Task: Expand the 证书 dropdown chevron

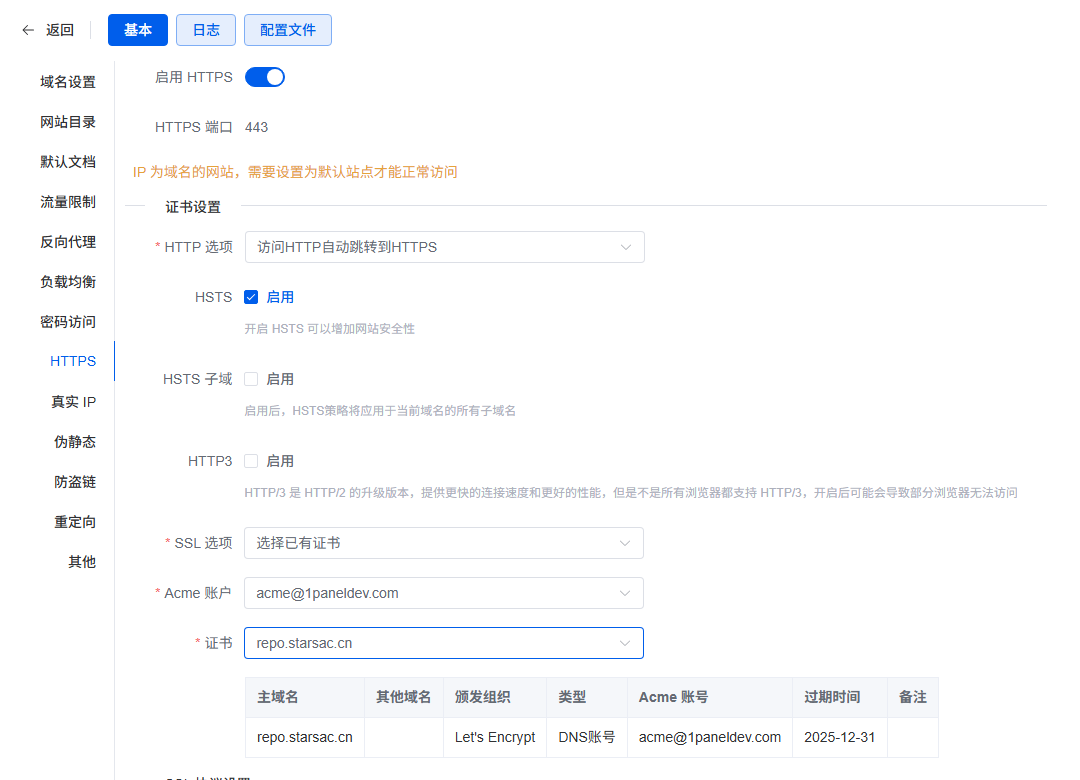Action: tap(625, 643)
